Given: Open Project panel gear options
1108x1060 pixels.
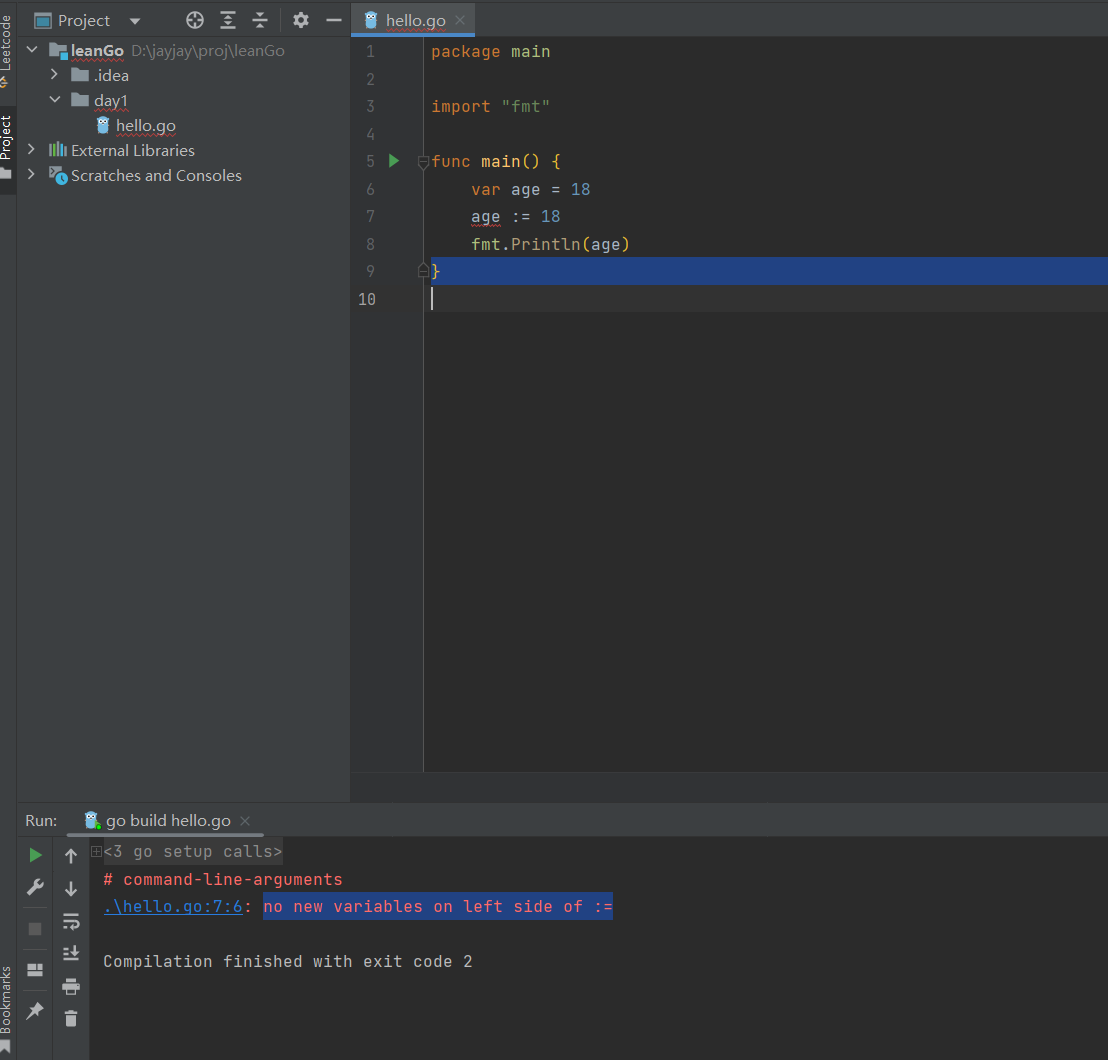Looking at the screenshot, I should point(301,20).
